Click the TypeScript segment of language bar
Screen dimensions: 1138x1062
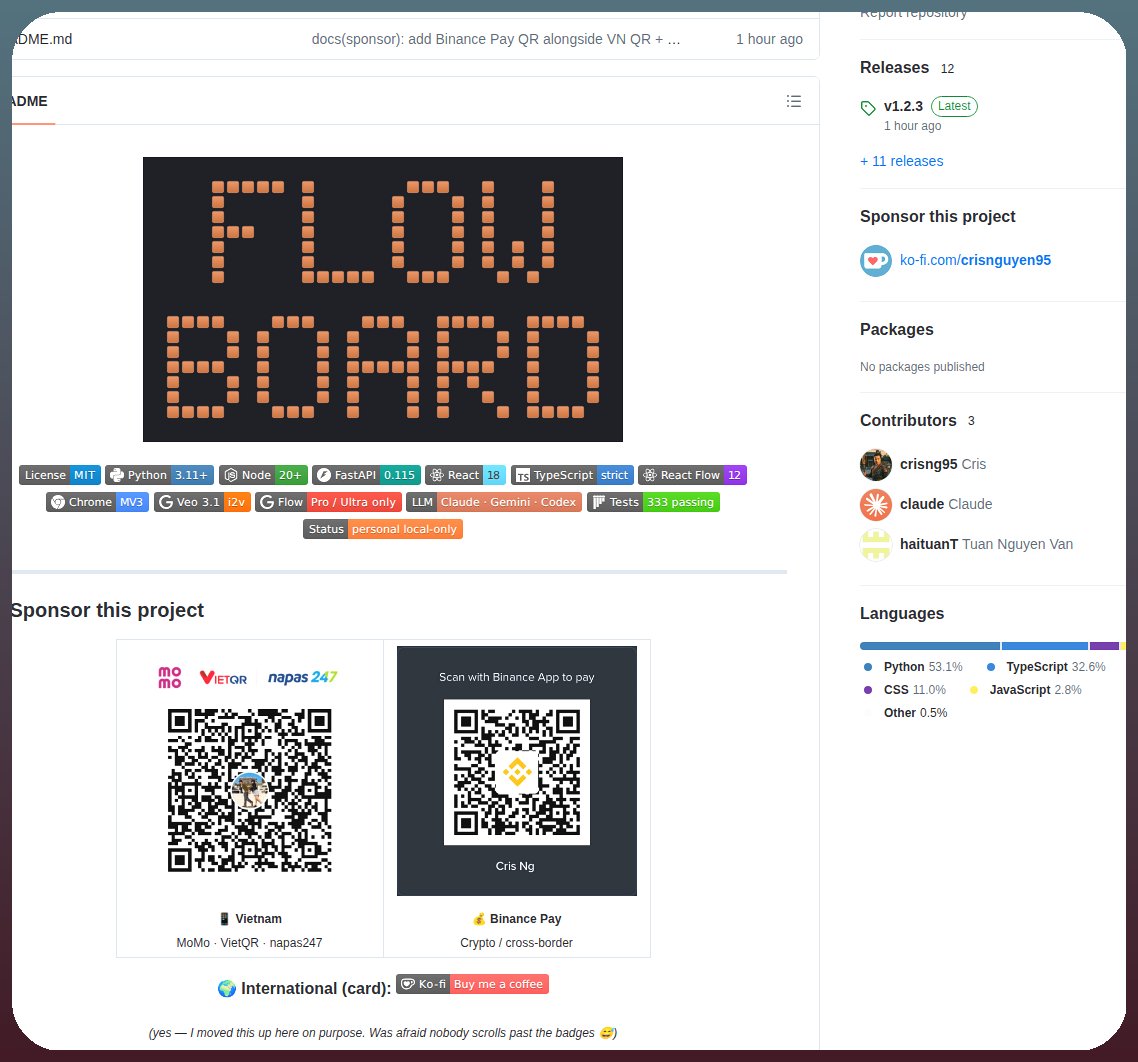[1044, 646]
